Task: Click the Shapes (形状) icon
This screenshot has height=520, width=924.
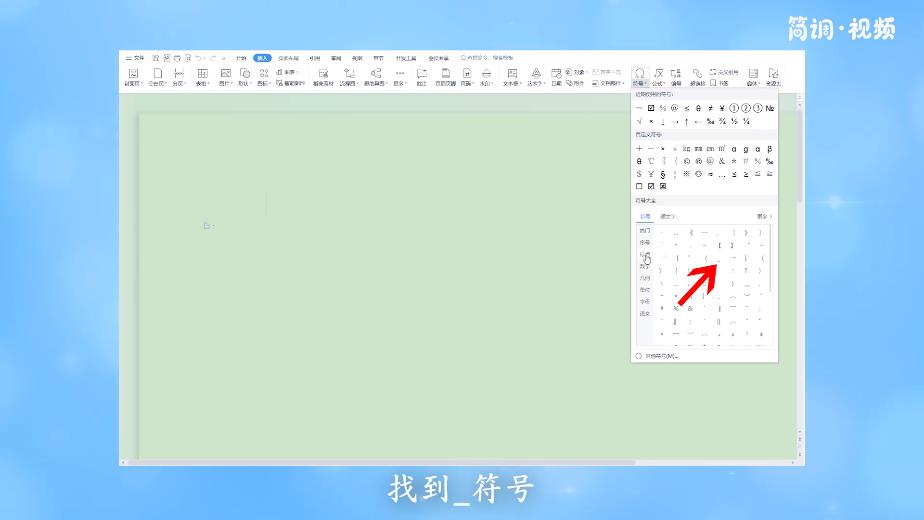Action: [x=243, y=77]
